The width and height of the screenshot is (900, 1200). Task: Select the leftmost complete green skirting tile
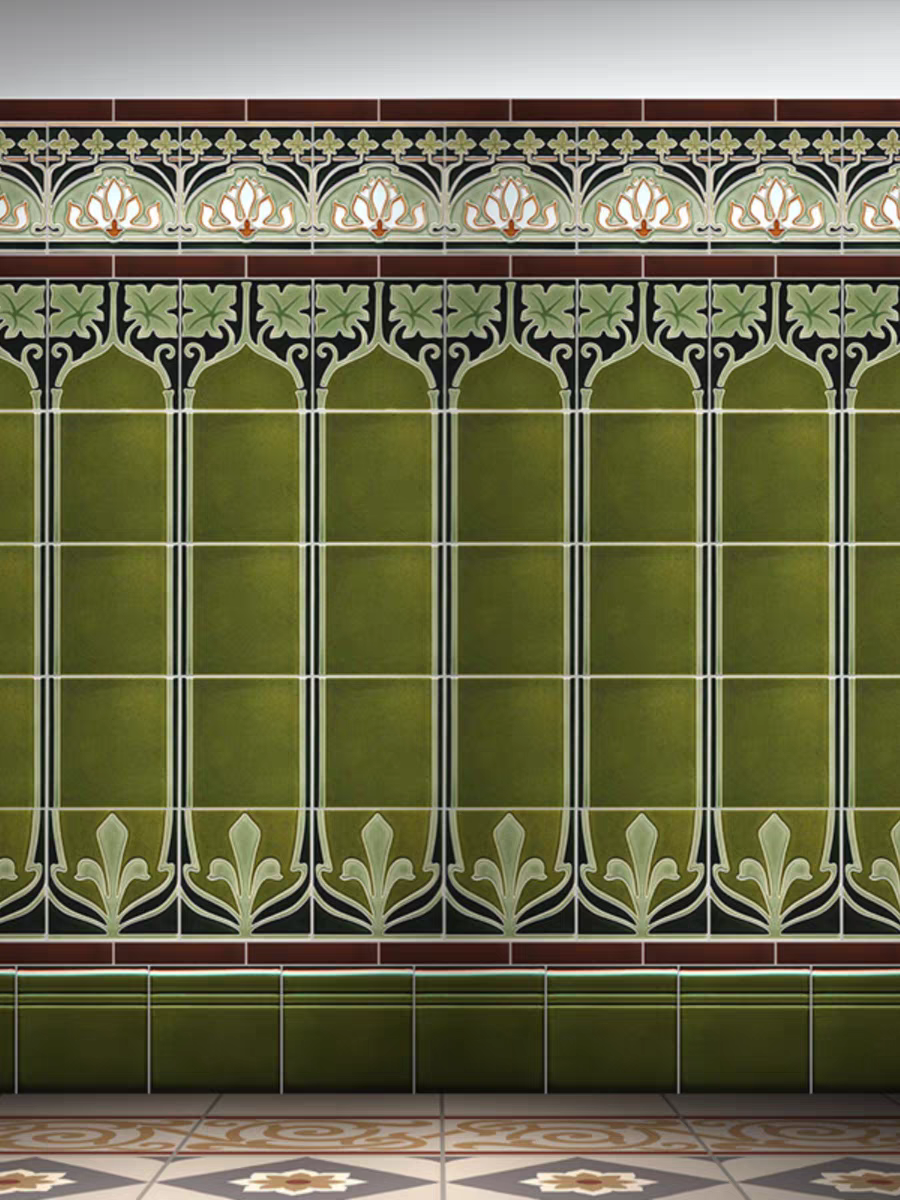82,1030
